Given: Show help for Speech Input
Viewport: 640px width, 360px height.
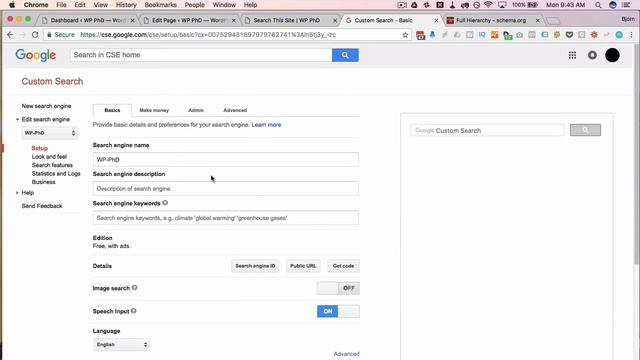Looking at the screenshot, I should click(x=133, y=311).
